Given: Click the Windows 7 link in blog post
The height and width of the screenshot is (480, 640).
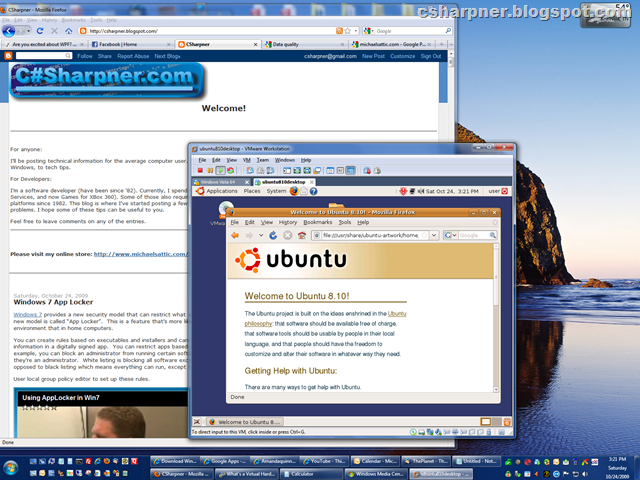Looking at the screenshot, I should coord(28,315).
